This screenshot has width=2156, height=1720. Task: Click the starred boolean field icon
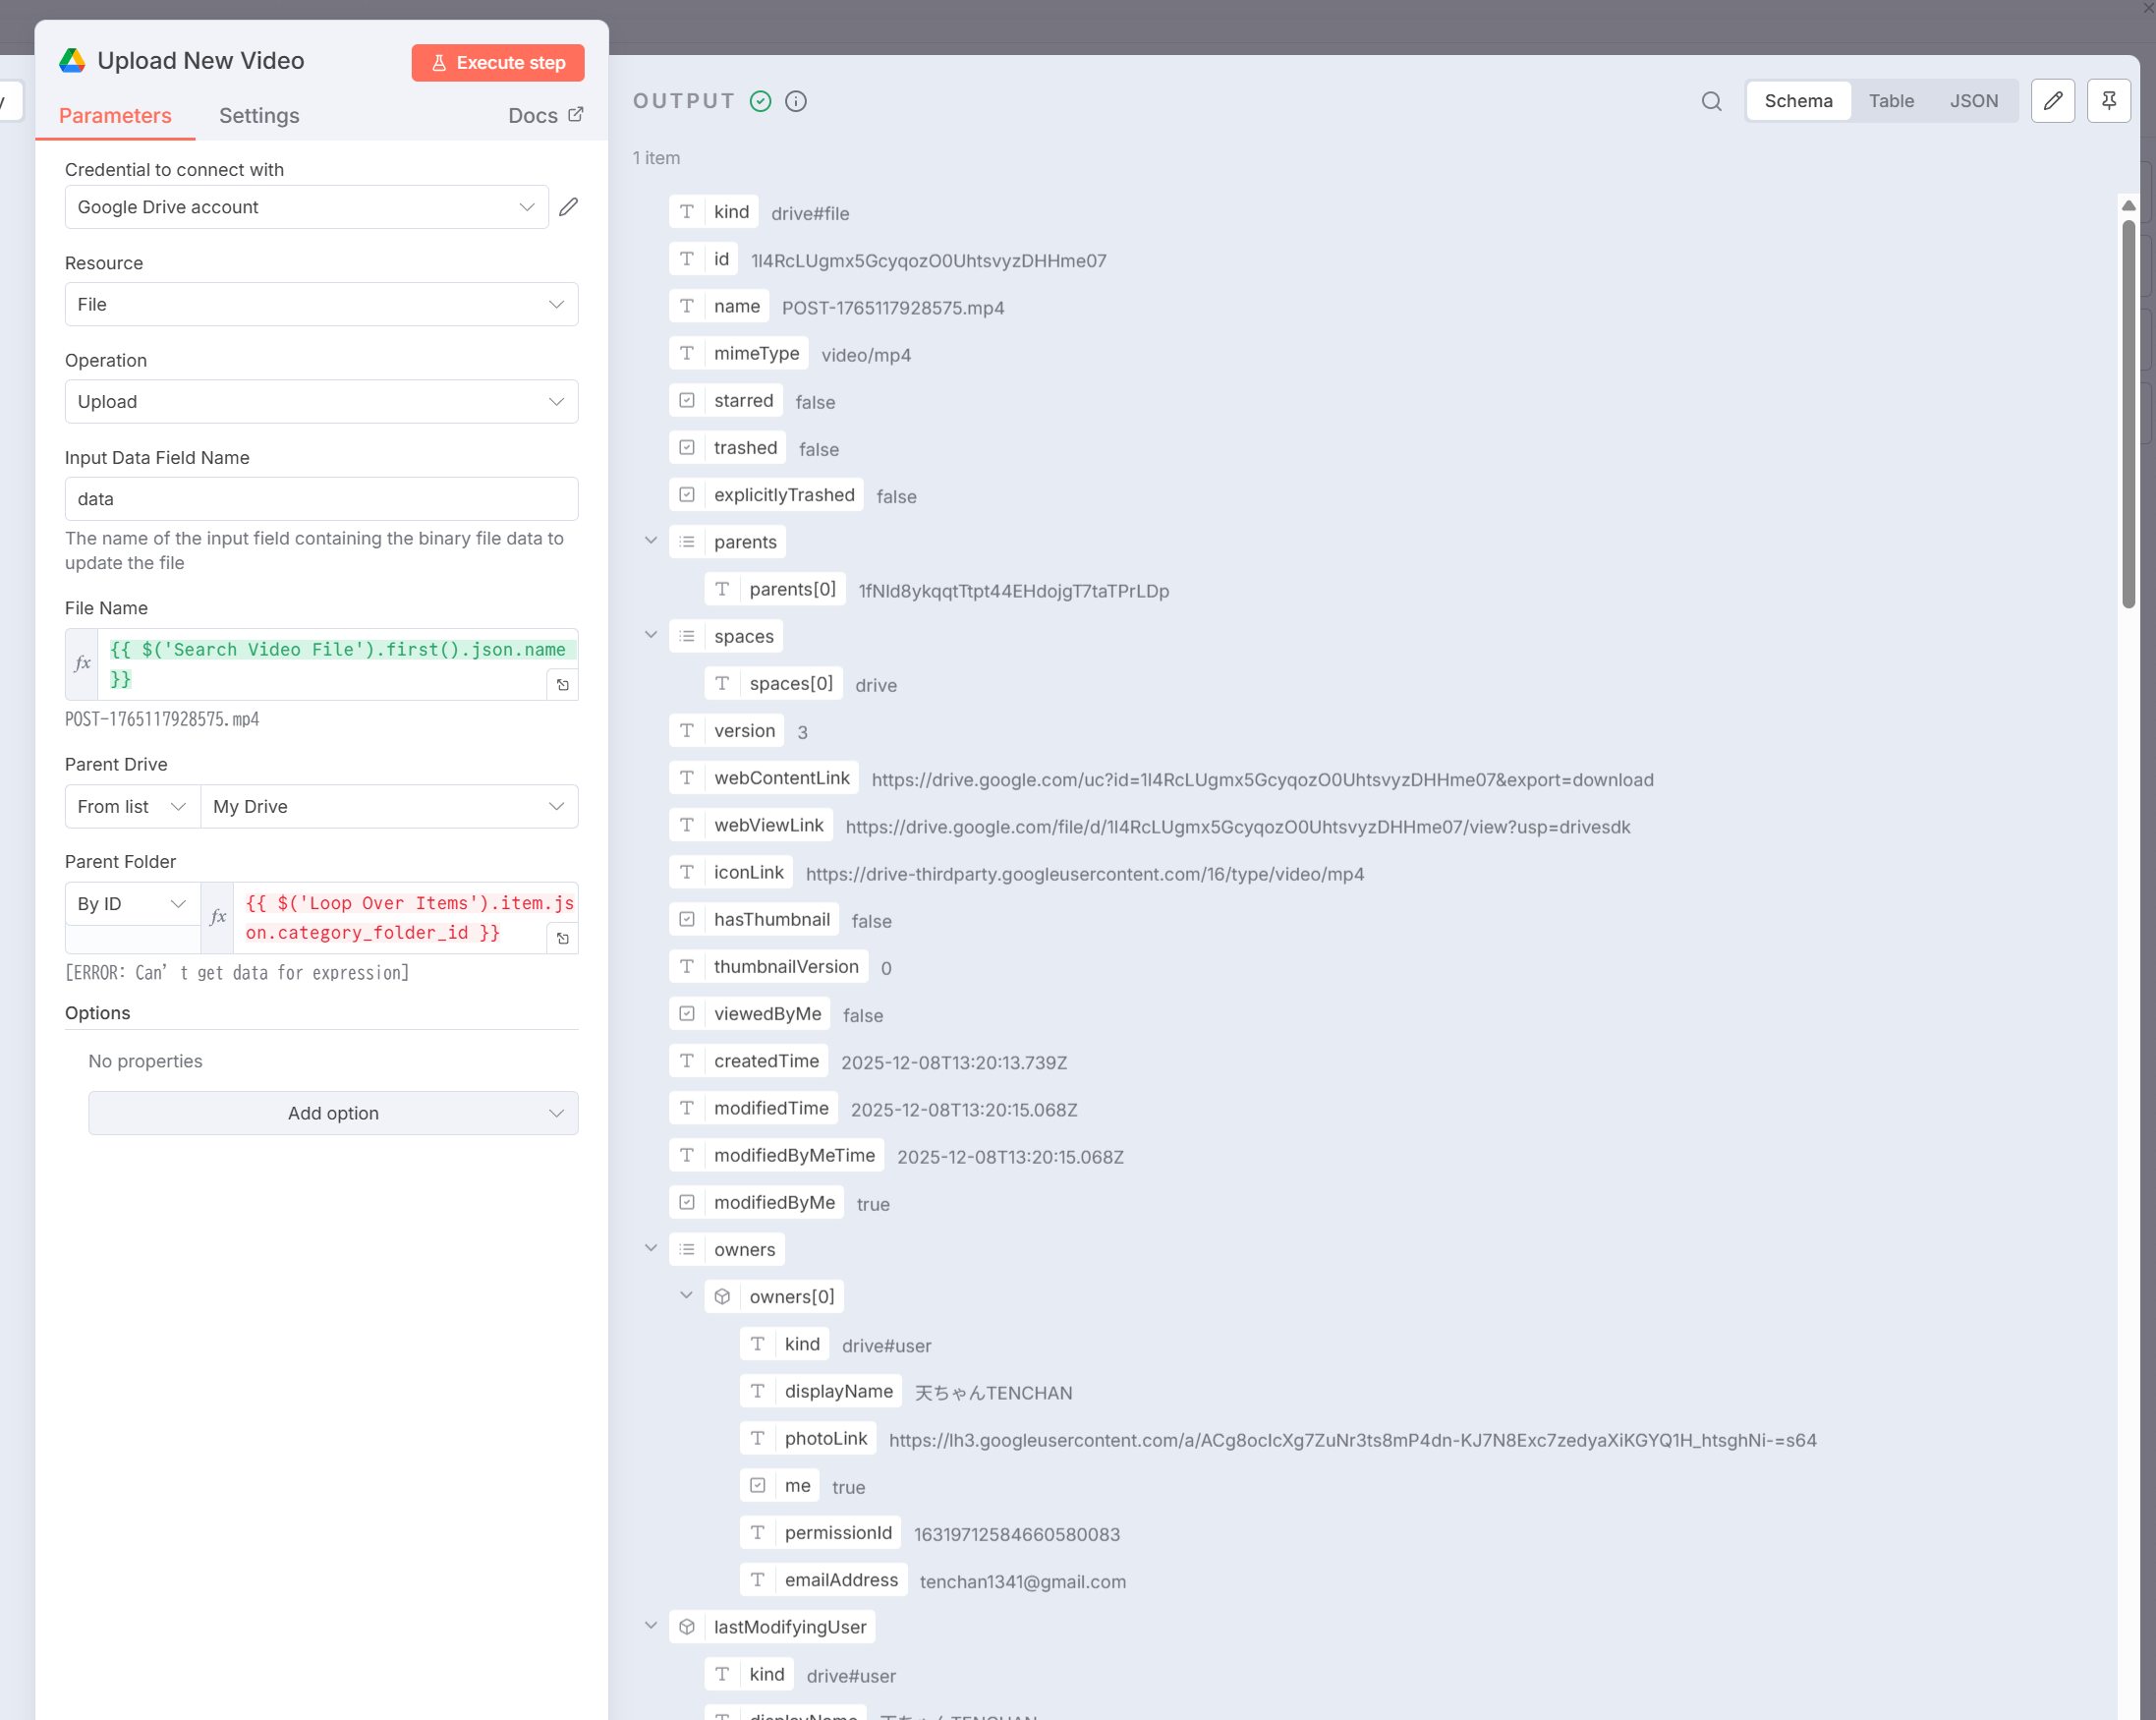pos(687,401)
